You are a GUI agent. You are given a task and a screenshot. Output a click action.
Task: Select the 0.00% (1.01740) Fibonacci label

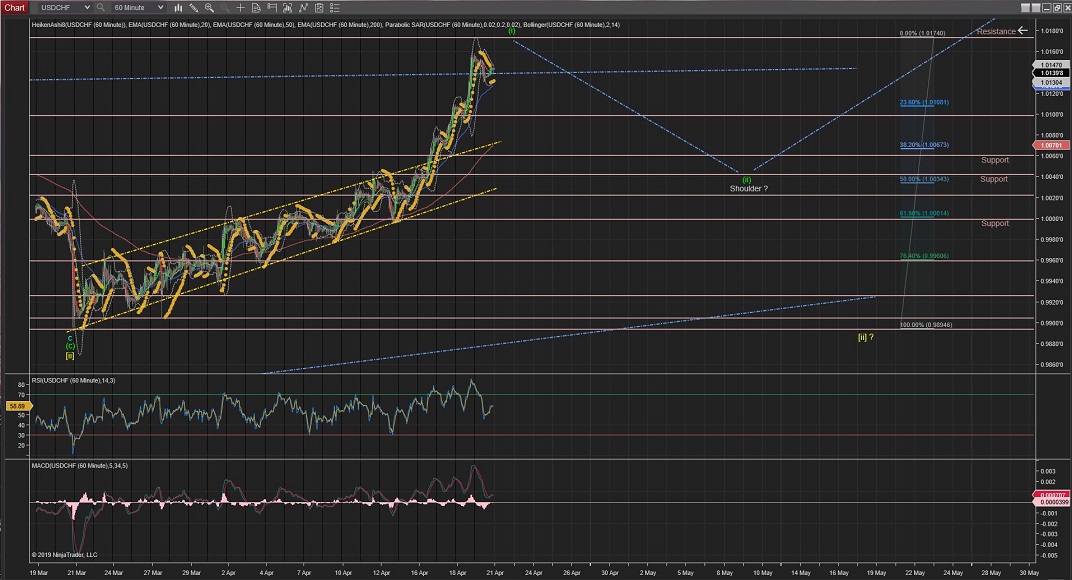(x=922, y=33)
